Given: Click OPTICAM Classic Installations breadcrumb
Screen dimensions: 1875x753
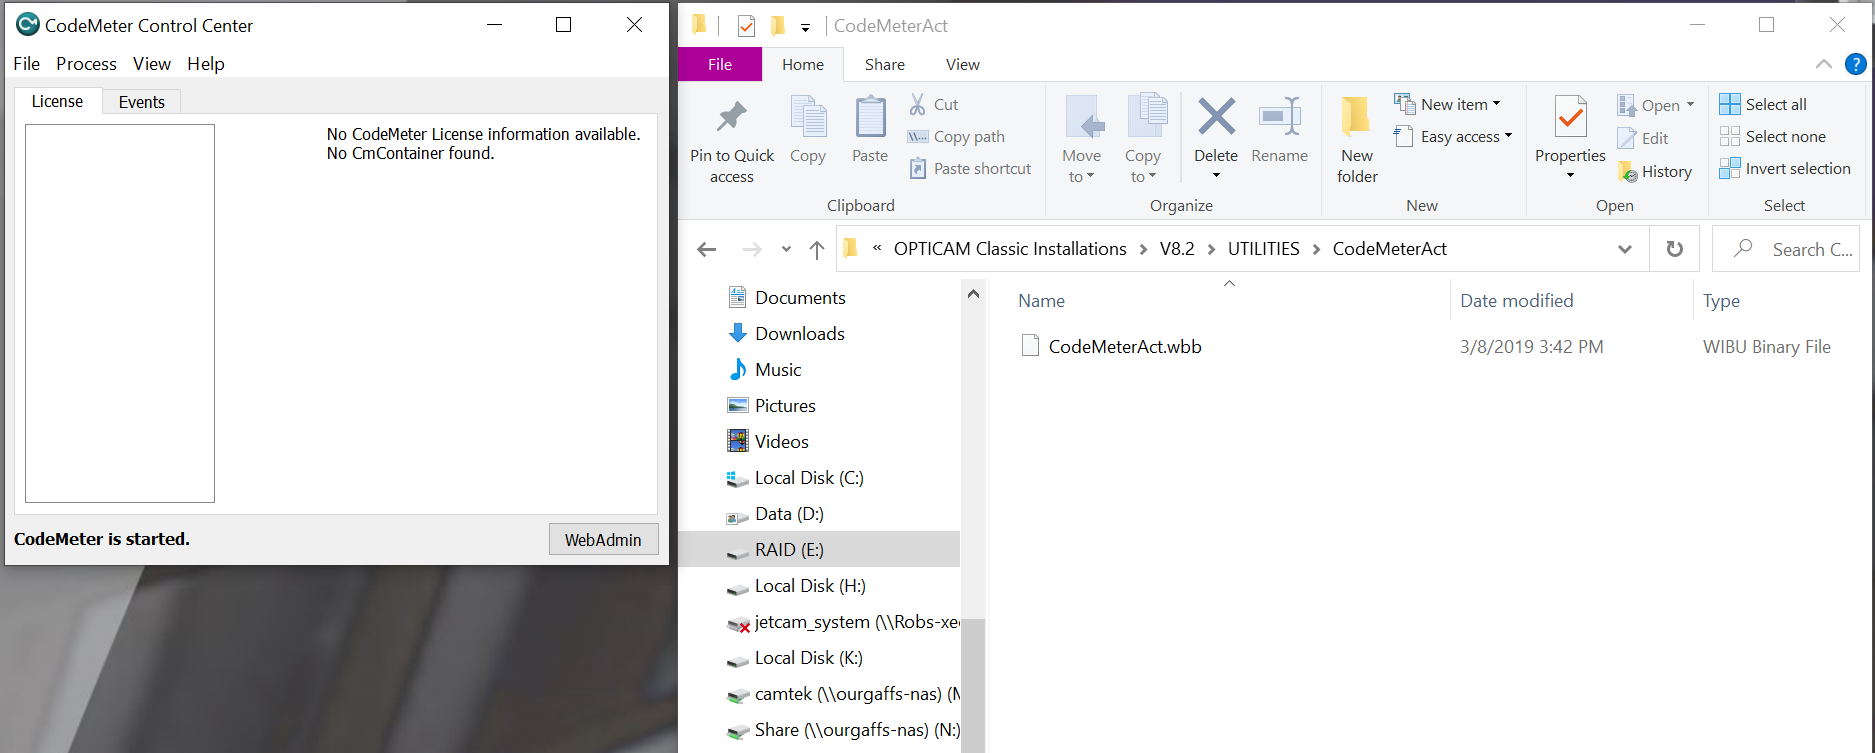Looking at the screenshot, I should 1010,249.
